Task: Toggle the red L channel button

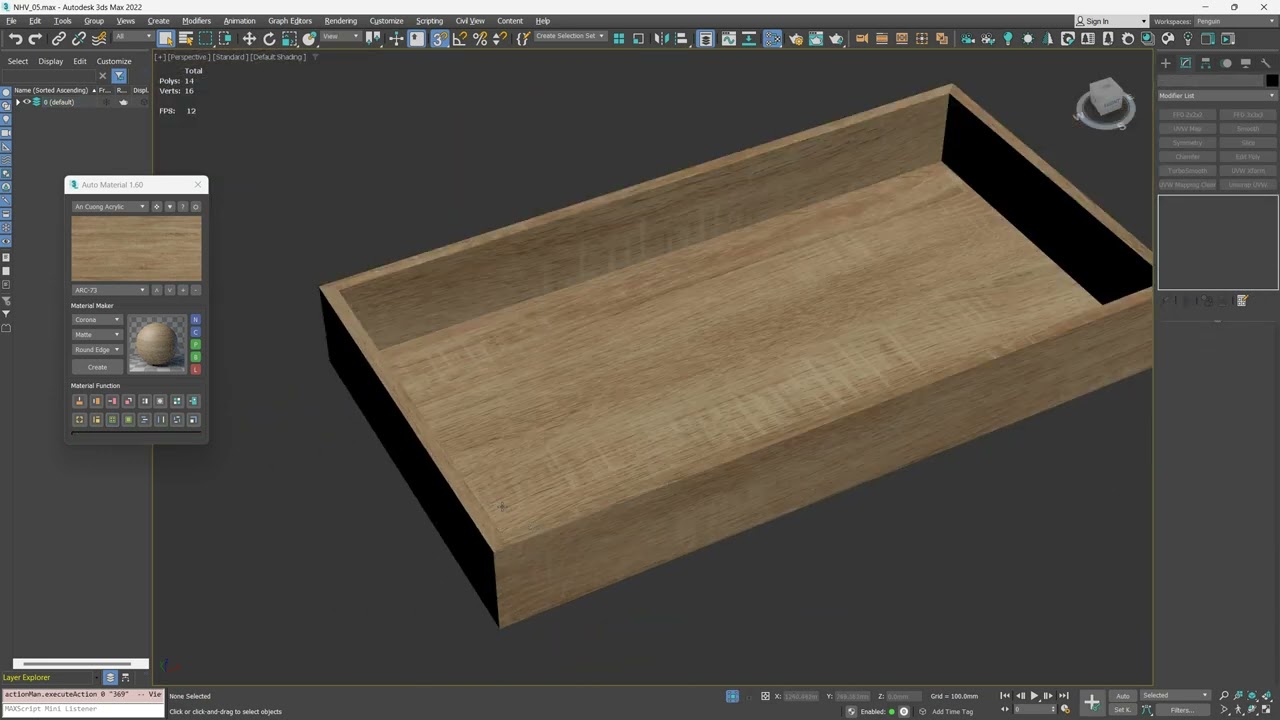Action: [x=196, y=369]
